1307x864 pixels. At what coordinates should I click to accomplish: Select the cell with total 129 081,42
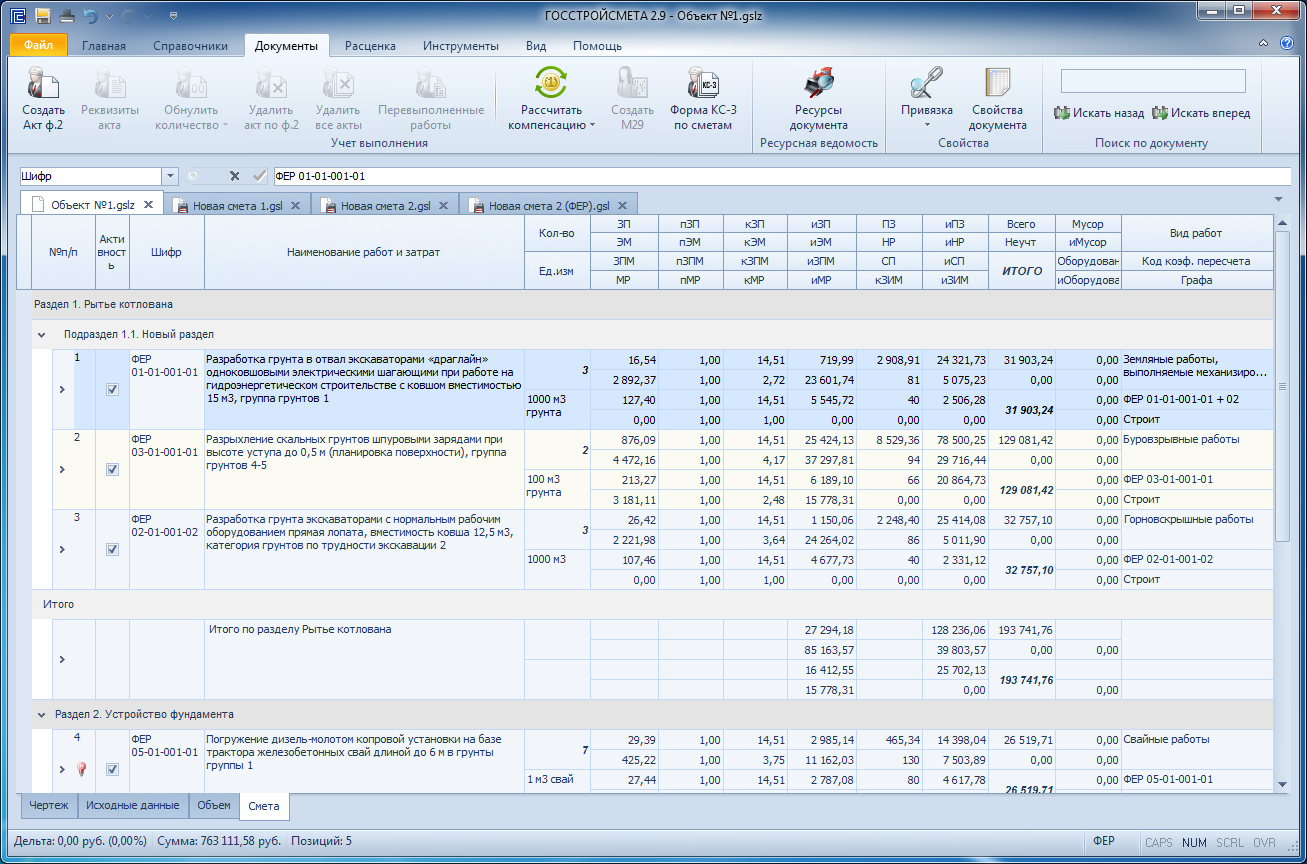1022,490
